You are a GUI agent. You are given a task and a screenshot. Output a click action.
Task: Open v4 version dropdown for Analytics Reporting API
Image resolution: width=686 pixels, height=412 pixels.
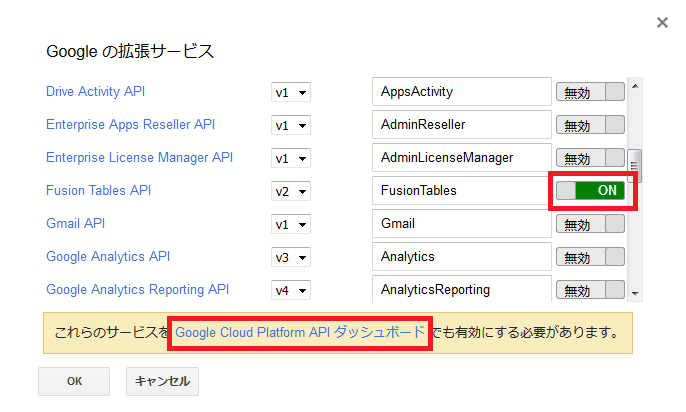(290, 290)
